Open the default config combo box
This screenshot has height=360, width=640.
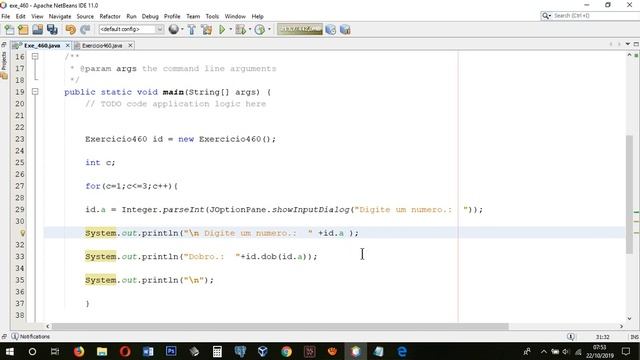click(x=131, y=29)
